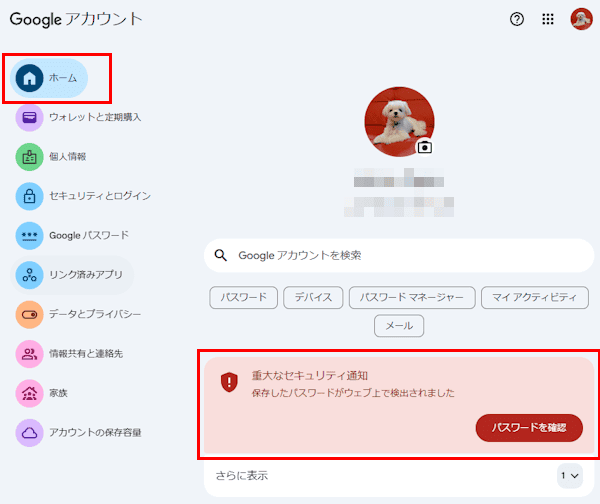Click the パスワード suggestion chip
600x504 pixels.
(x=243, y=297)
